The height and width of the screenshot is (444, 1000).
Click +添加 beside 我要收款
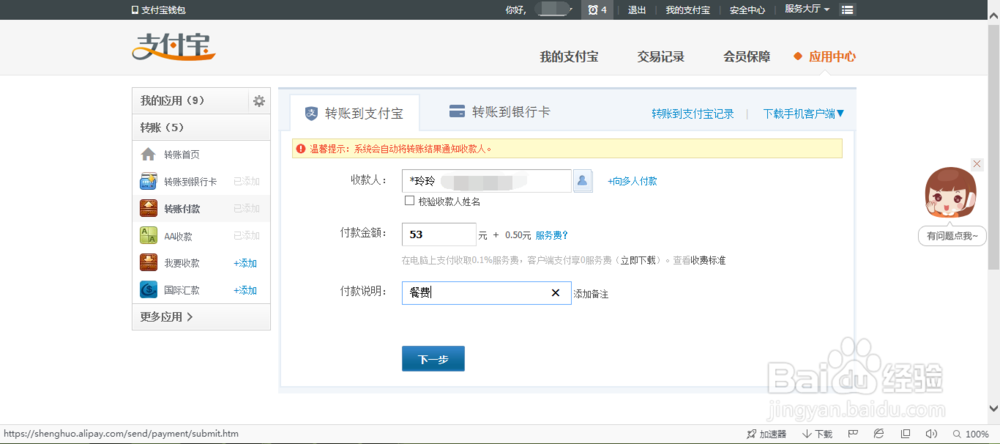pyautogui.click(x=245, y=263)
